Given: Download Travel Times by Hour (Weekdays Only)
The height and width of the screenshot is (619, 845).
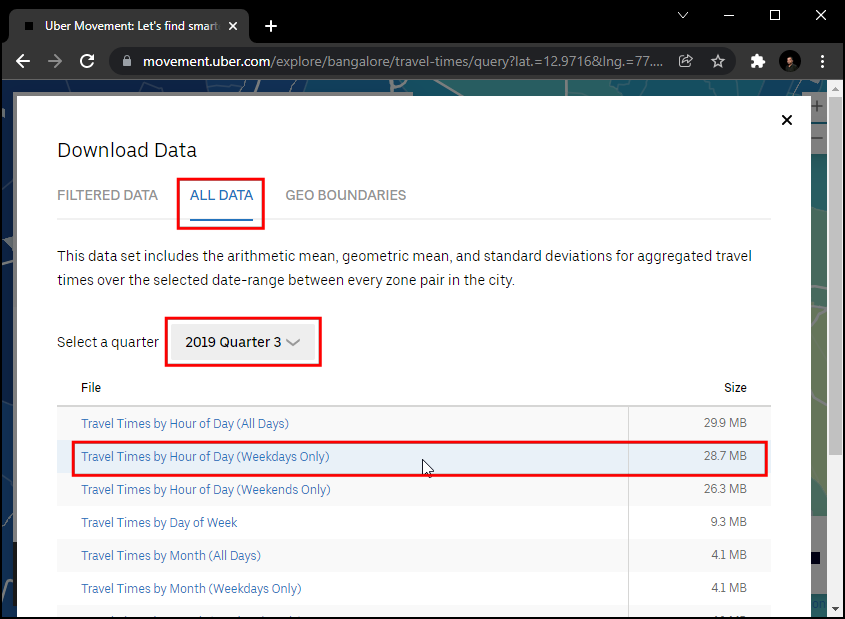Looking at the screenshot, I should point(204,457).
